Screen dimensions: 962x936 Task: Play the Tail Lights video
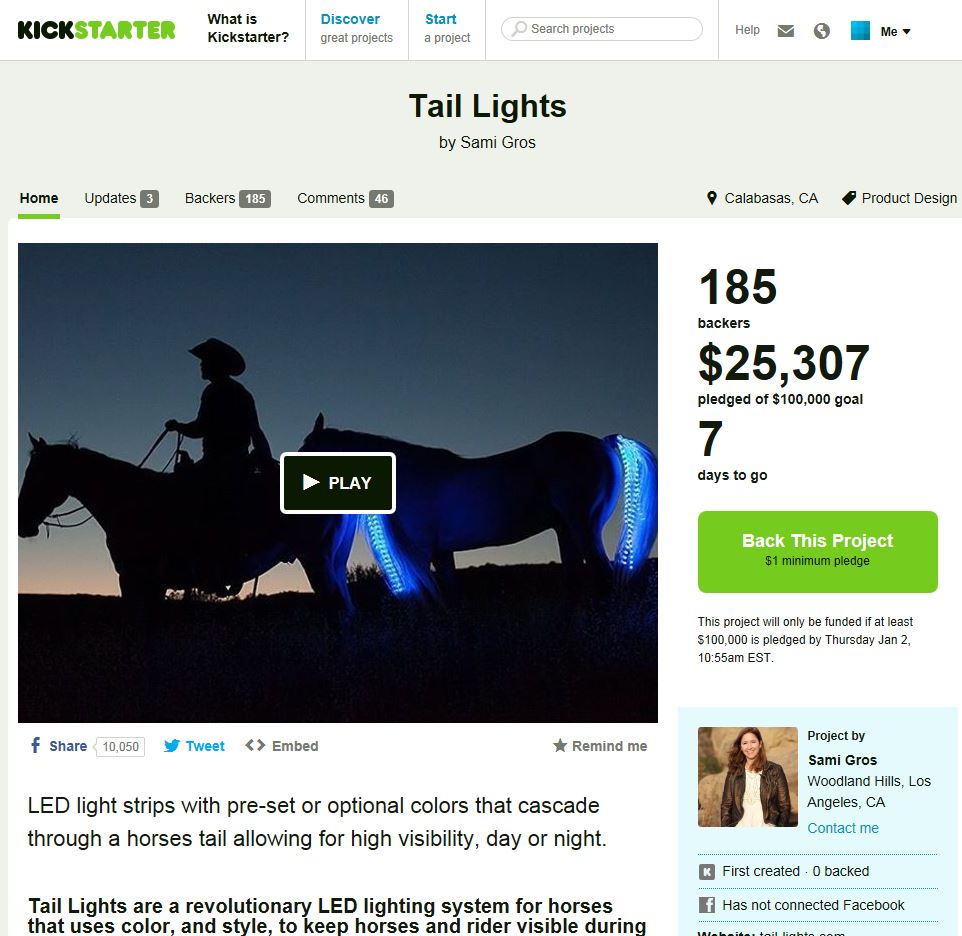[337, 483]
